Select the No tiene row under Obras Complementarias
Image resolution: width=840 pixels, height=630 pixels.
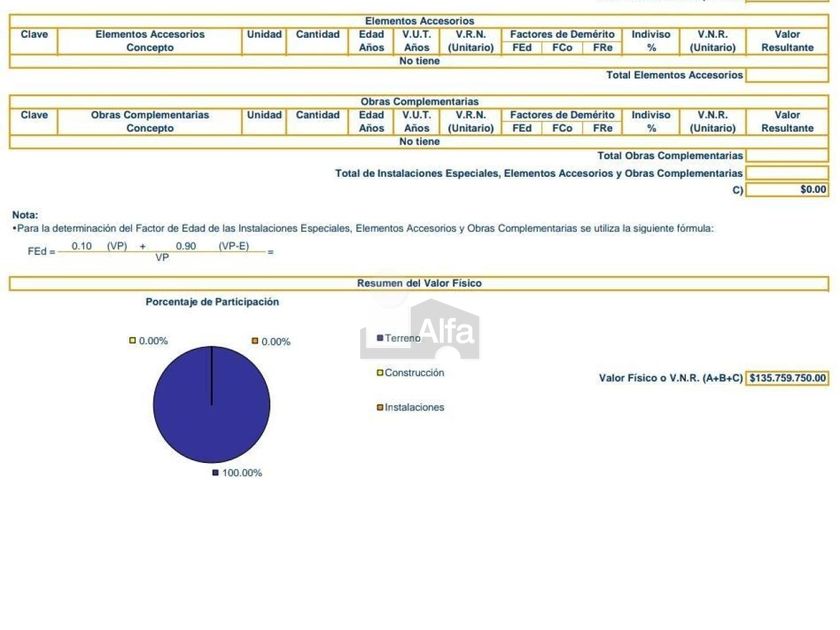click(x=419, y=142)
